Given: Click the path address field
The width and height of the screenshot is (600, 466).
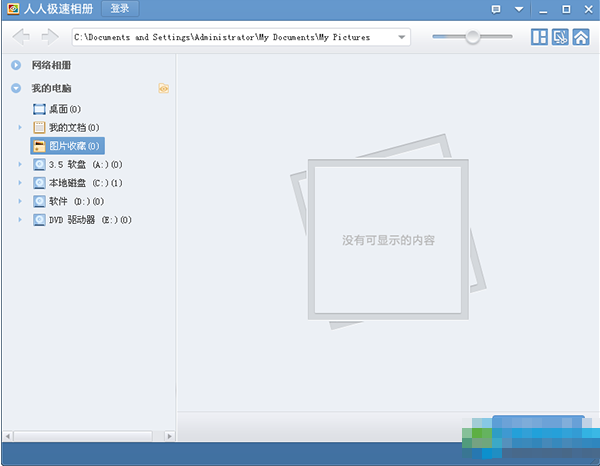Looking at the screenshot, I should (x=241, y=37).
